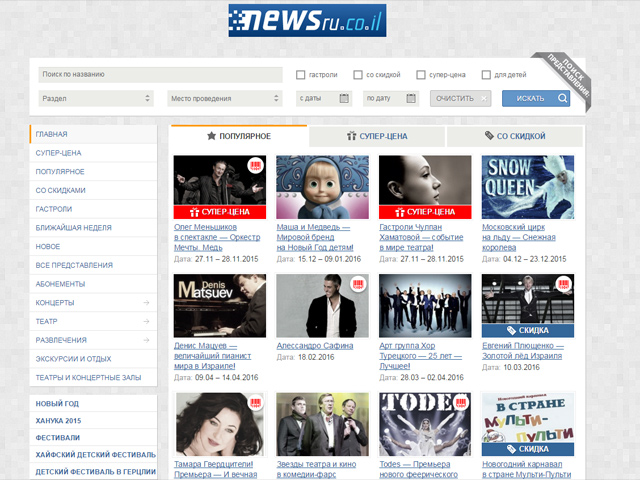Click the 'по дату' date field
The width and height of the screenshot is (640, 480).
coord(391,98)
